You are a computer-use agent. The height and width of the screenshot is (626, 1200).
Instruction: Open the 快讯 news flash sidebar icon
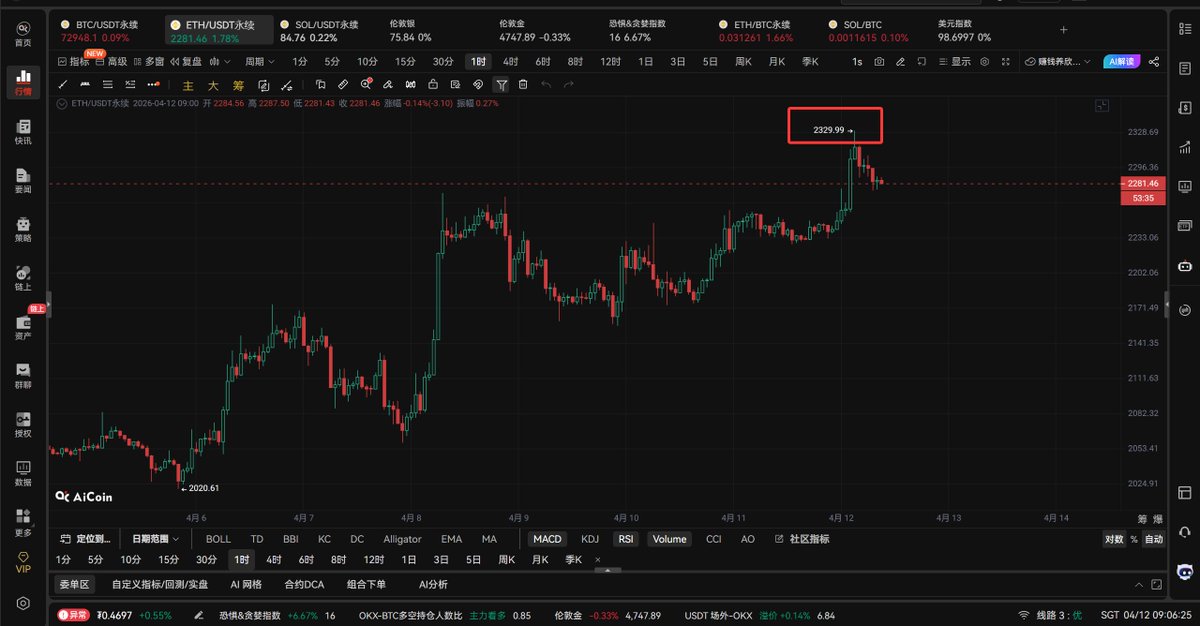coord(22,131)
